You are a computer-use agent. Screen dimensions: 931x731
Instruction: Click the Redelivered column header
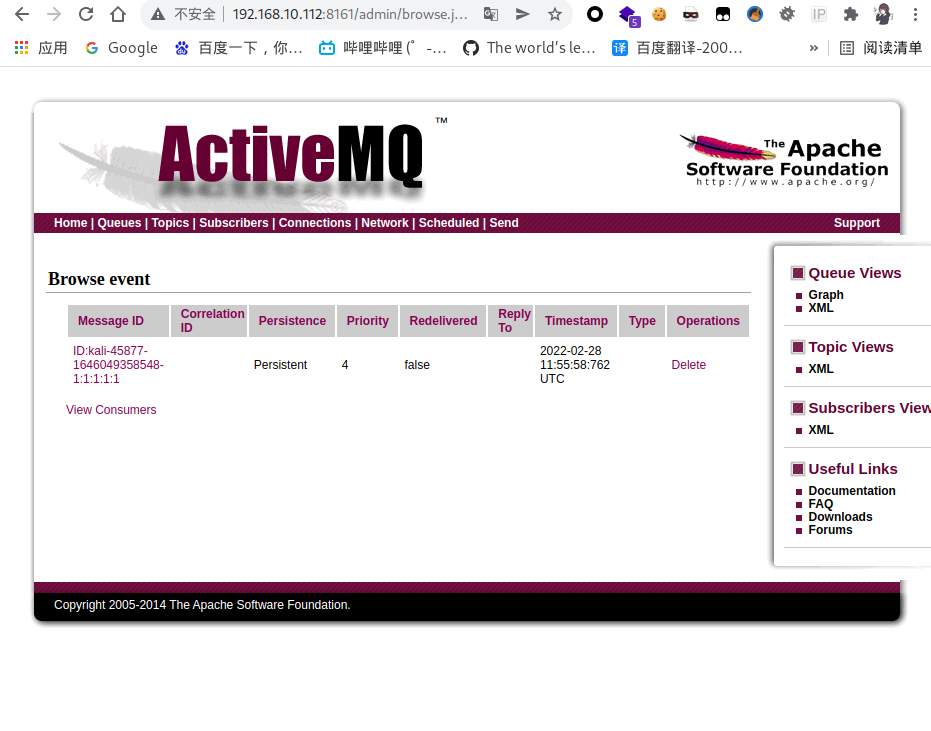[443, 321]
